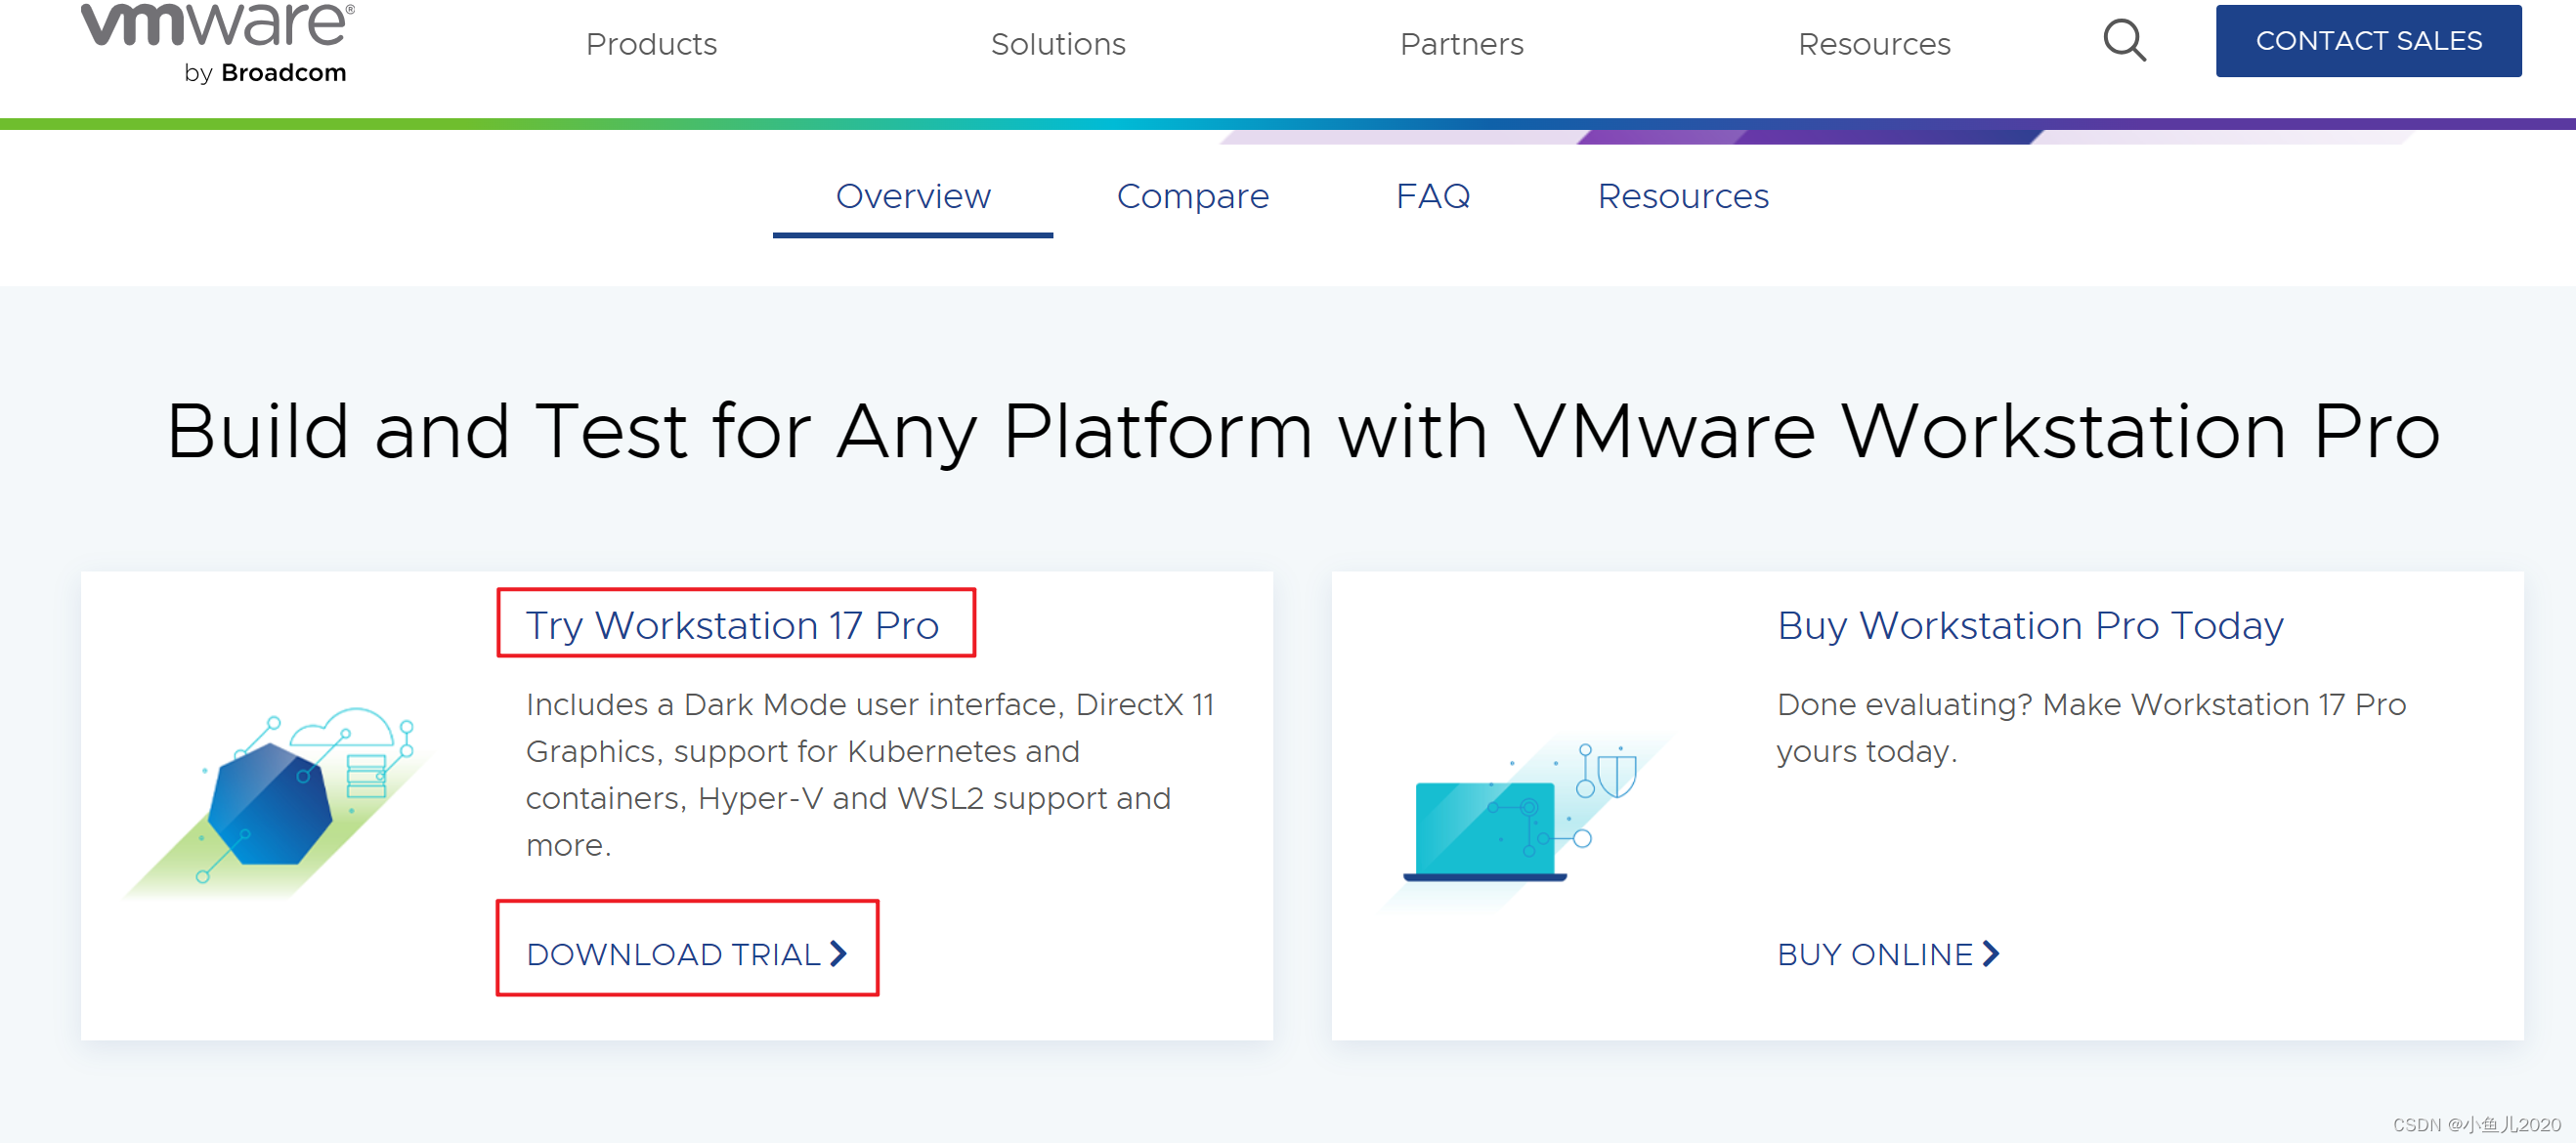Click the DOWNLOAD TRIAL link
This screenshot has height=1143, width=2576.
pyautogui.click(x=687, y=954)
